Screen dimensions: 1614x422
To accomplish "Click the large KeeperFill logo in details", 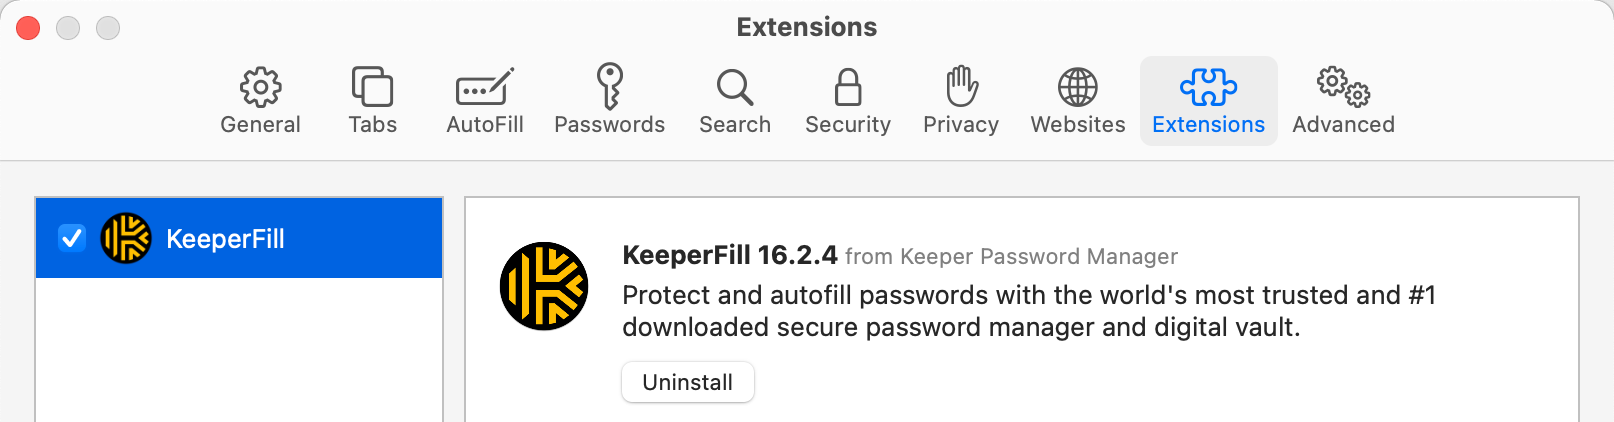I will (544, 286).
